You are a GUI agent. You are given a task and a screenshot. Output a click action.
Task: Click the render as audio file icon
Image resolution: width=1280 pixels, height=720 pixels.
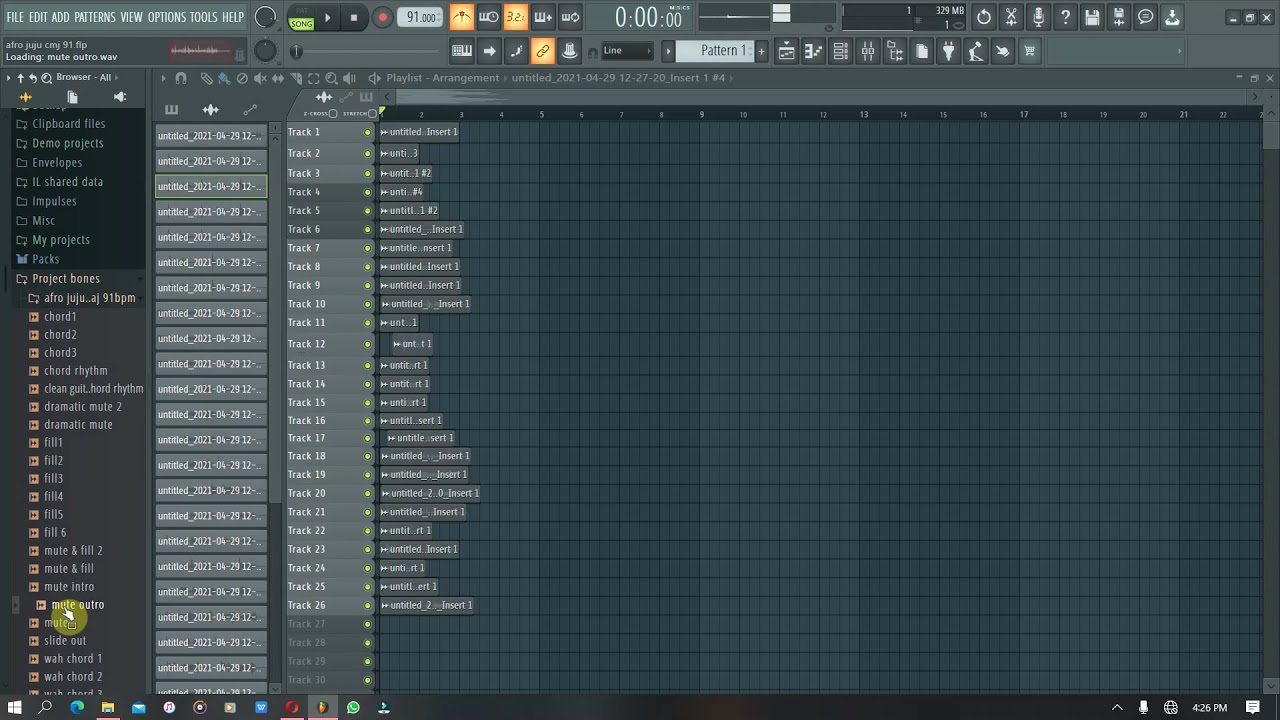1119,17
